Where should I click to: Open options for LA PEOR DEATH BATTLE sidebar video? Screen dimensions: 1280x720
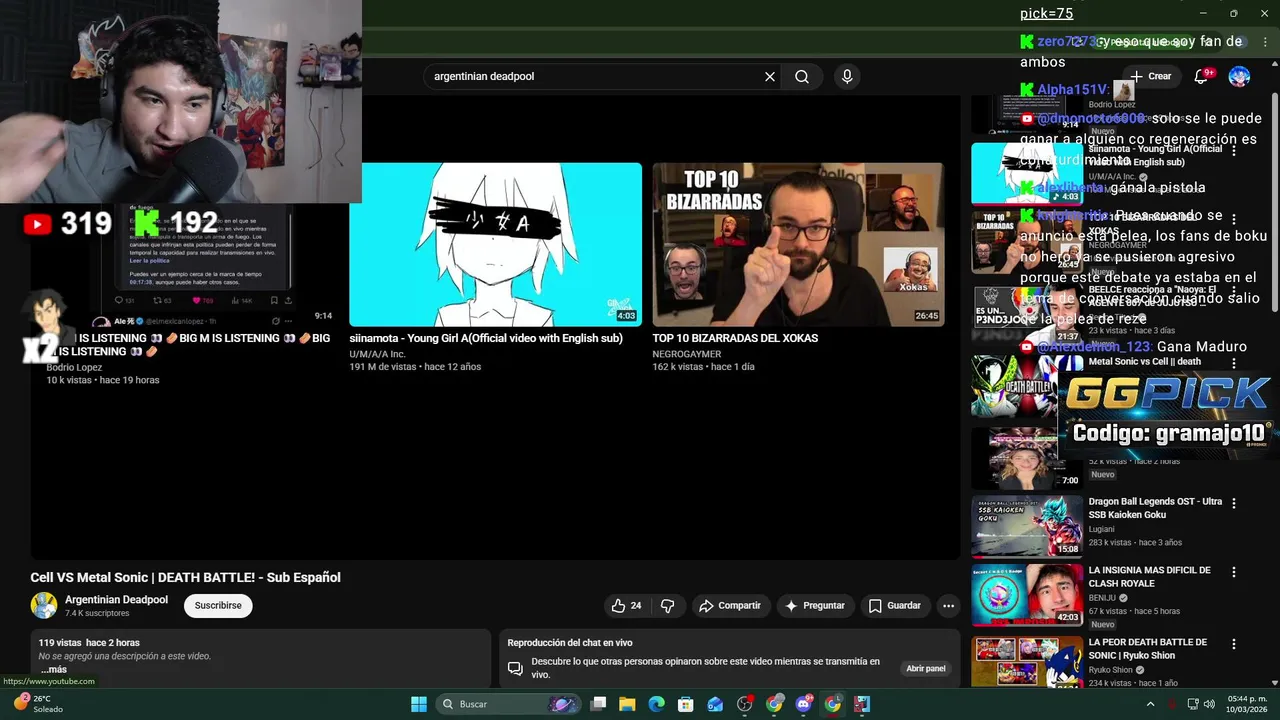1234,644
